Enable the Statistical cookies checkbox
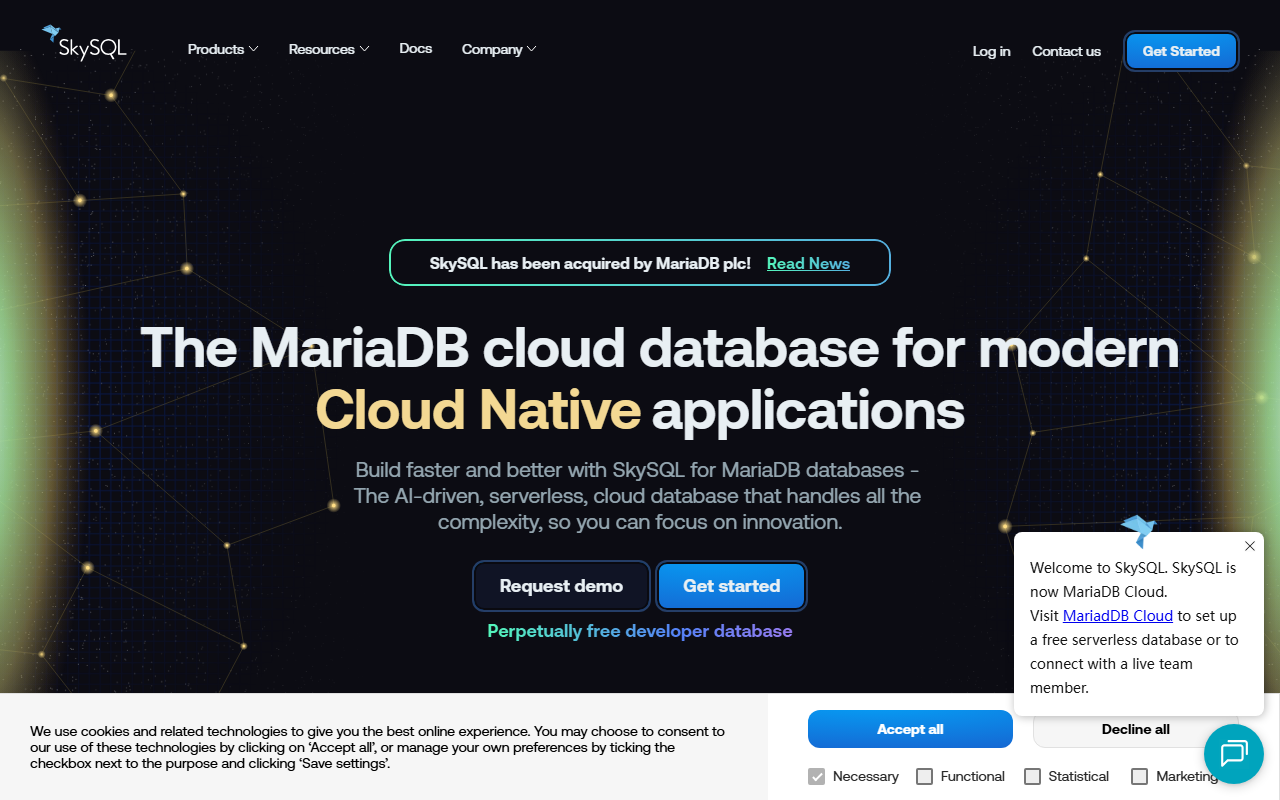1280x800 pixels. pos(1033,776)
